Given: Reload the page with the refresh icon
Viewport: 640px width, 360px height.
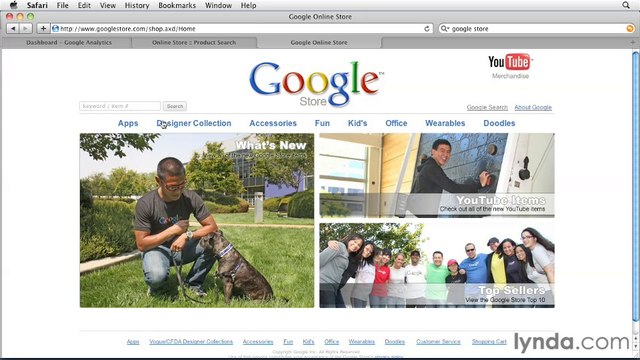Looking at the screenshot, I should point(427,29).
